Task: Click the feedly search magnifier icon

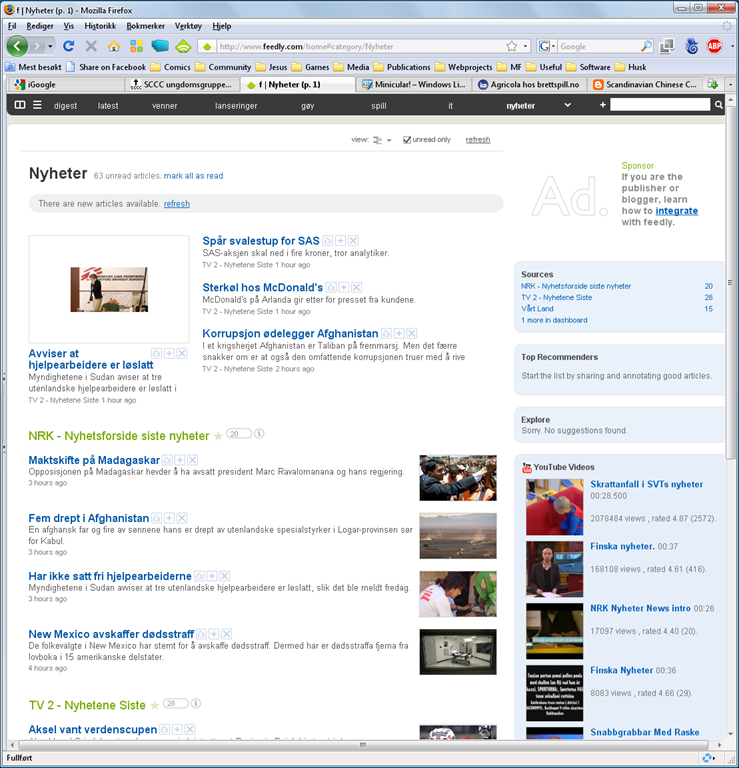Action: pyautogui.click(x=718, y=104)
